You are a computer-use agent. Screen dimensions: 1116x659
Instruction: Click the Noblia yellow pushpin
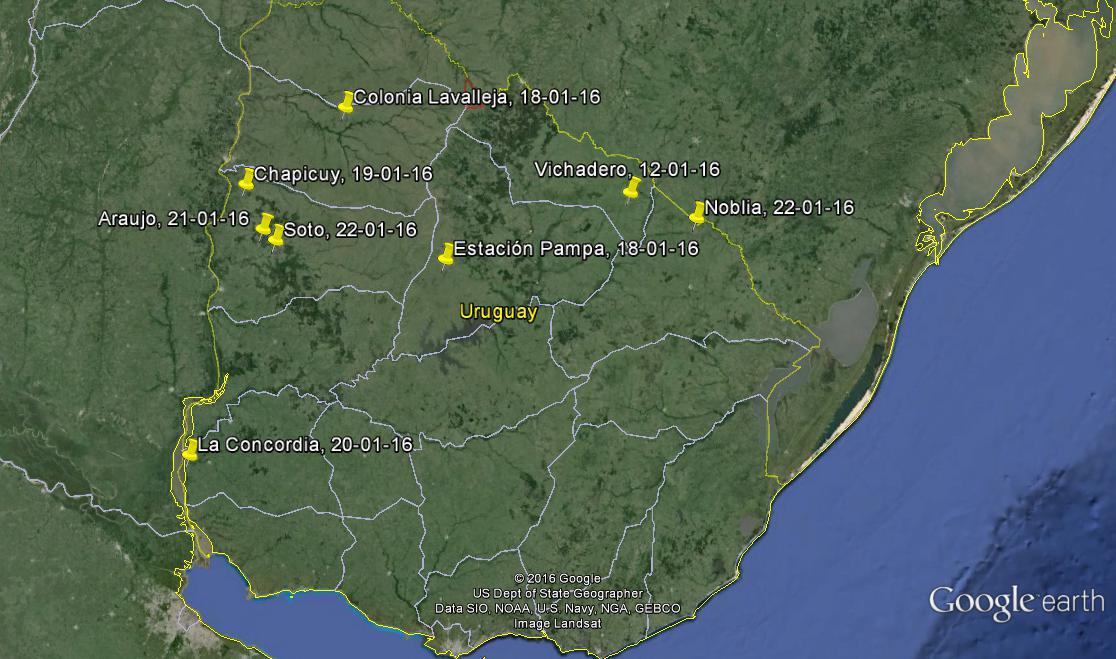(697, 211)
